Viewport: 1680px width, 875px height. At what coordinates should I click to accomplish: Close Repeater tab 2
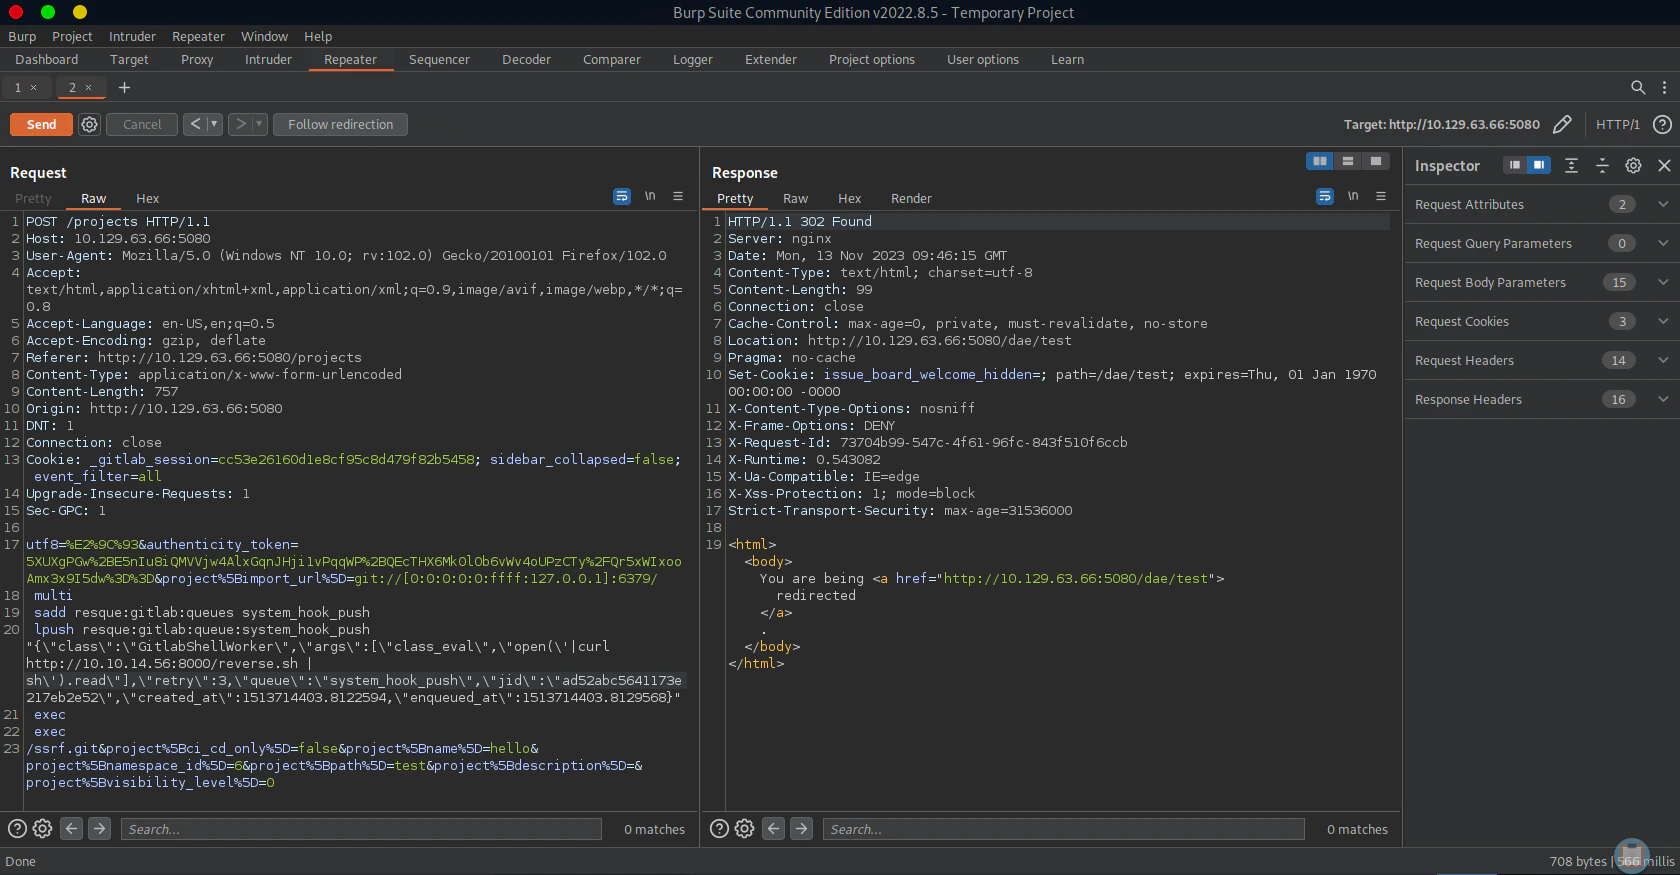point(88,87)
